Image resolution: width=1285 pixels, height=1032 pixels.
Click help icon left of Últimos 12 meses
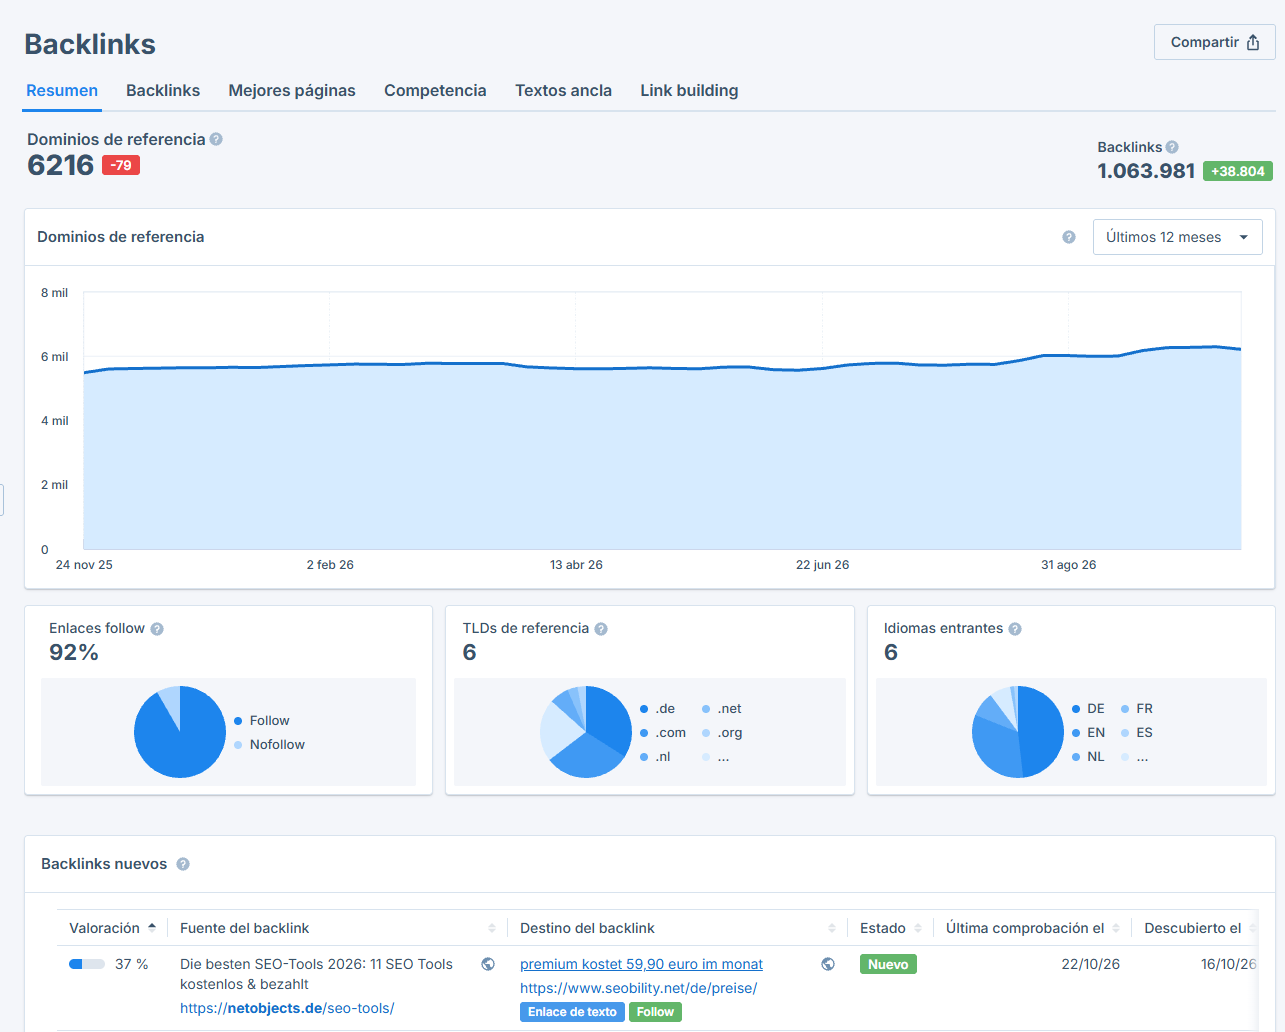coord(1069,237)
